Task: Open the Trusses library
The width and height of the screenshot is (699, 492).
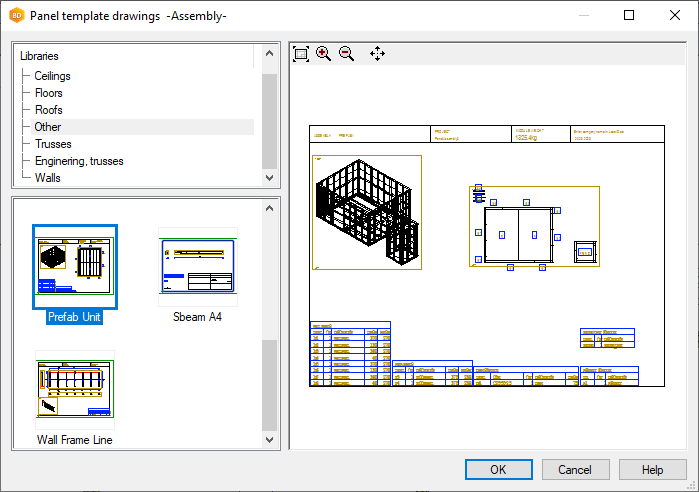Action: coord(53,144)
